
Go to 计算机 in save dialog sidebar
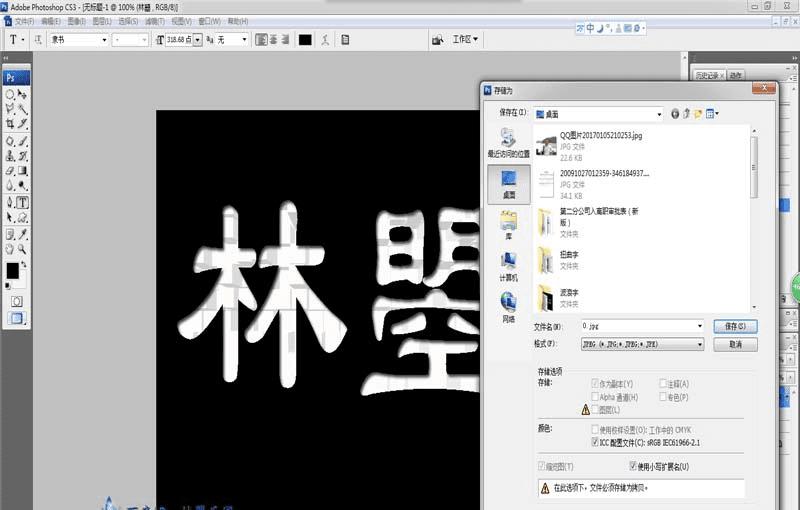509,266
